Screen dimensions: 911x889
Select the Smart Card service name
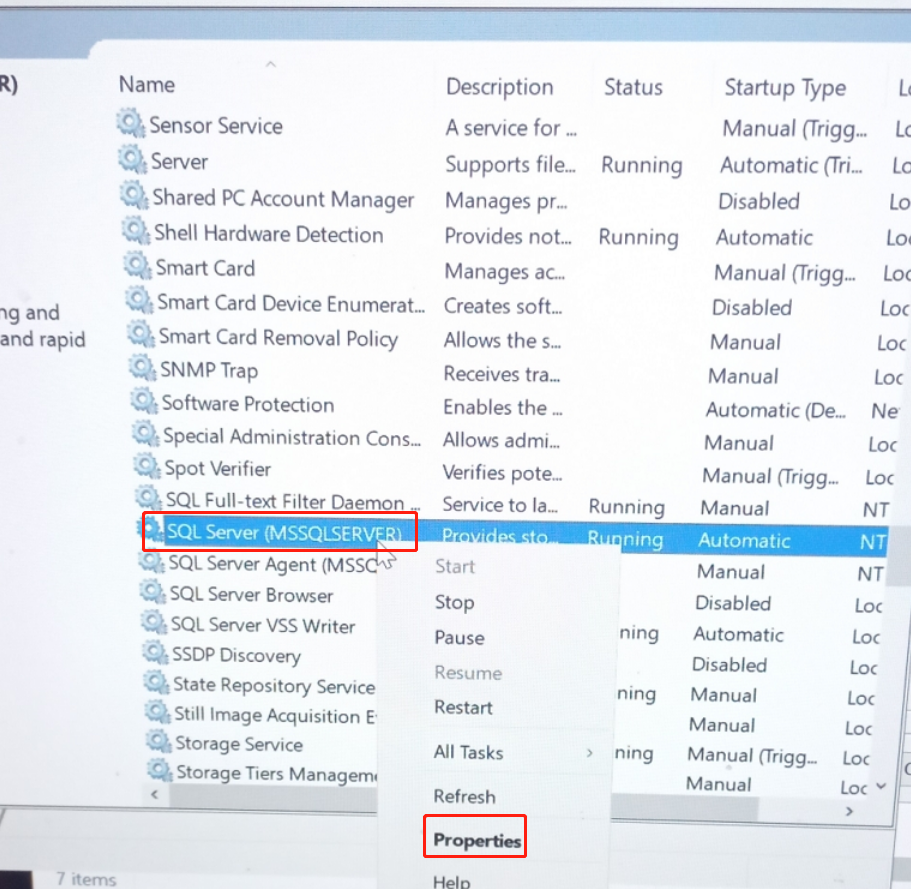coord(205,268)
